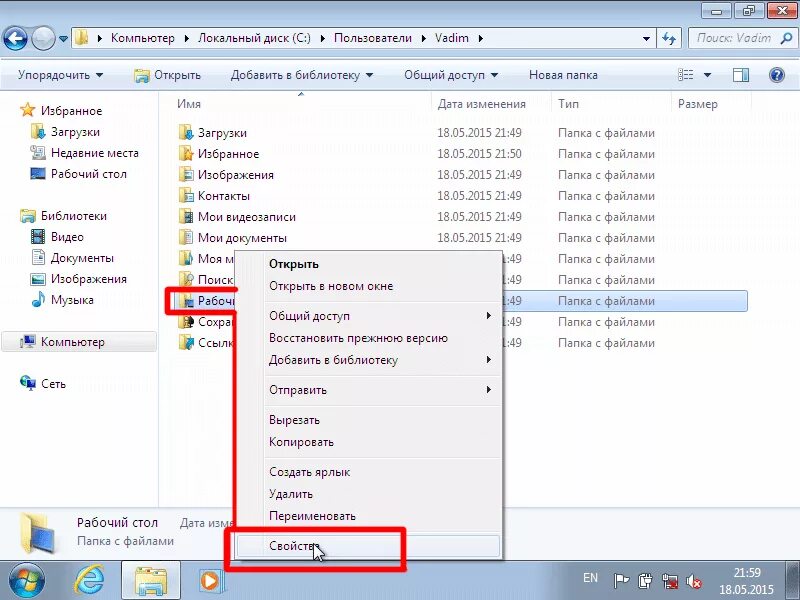
Task: Open Добавить в библиотеку context submenu
Action: click(x=368, y=360)
